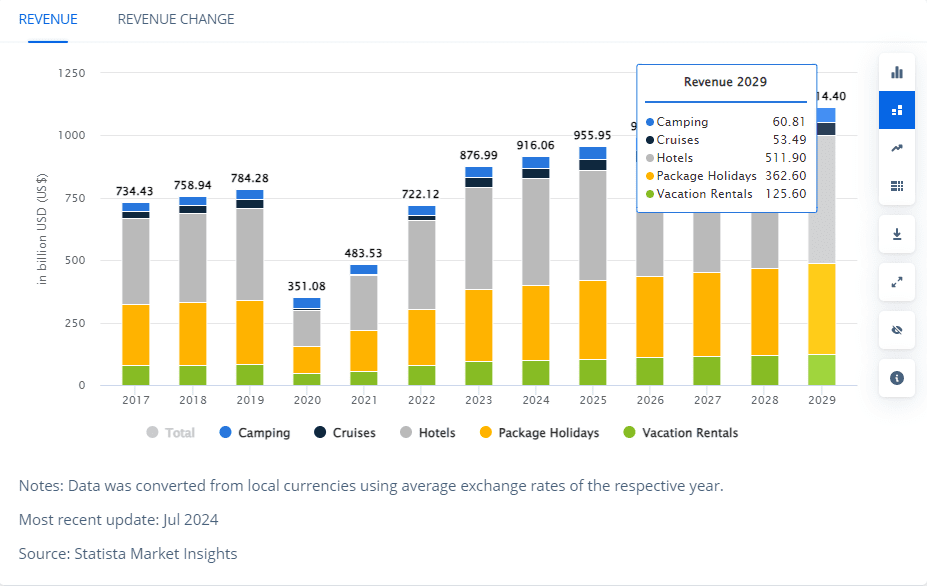Viewport: 927px width, 586px height.
Task: Click the Hotels segment of 2023 bar
Action: [479, 238]
